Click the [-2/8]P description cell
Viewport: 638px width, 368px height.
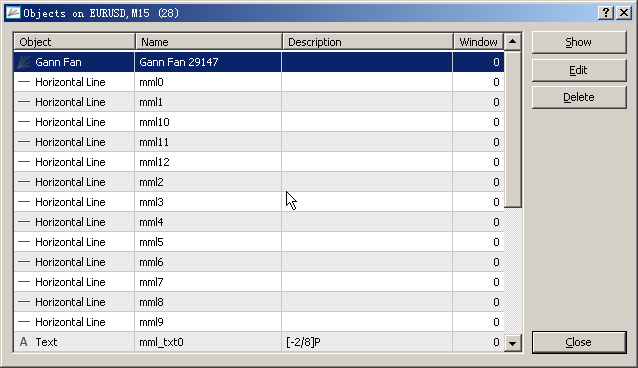[x=367, y=342]
